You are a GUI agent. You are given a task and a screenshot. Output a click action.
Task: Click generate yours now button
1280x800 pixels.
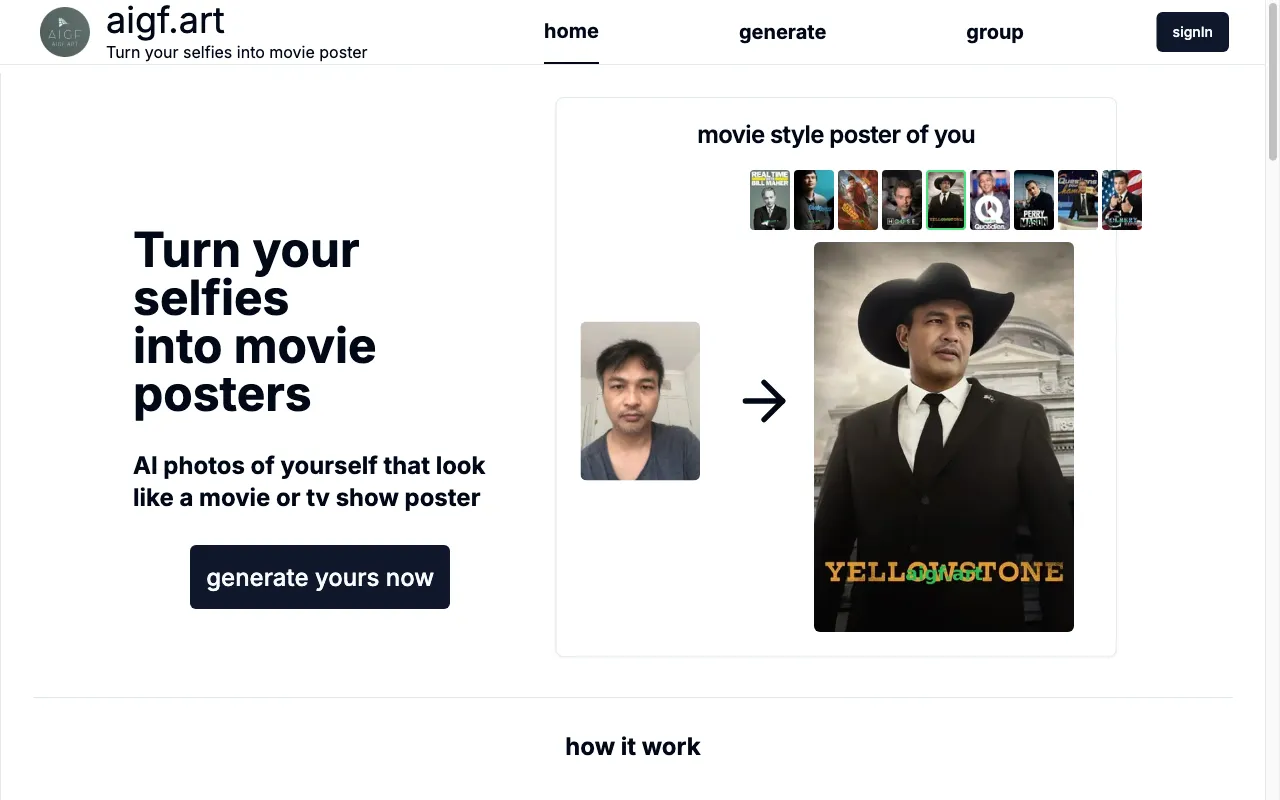[x=320, y=577]
